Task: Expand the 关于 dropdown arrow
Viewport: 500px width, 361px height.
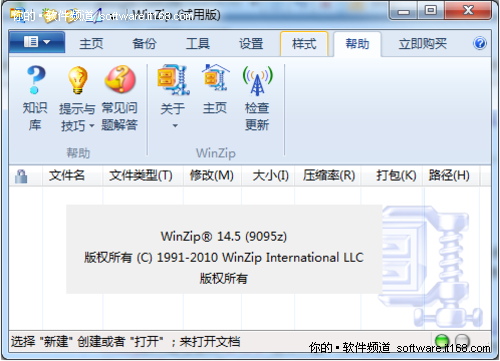Action: coord(175,126)
